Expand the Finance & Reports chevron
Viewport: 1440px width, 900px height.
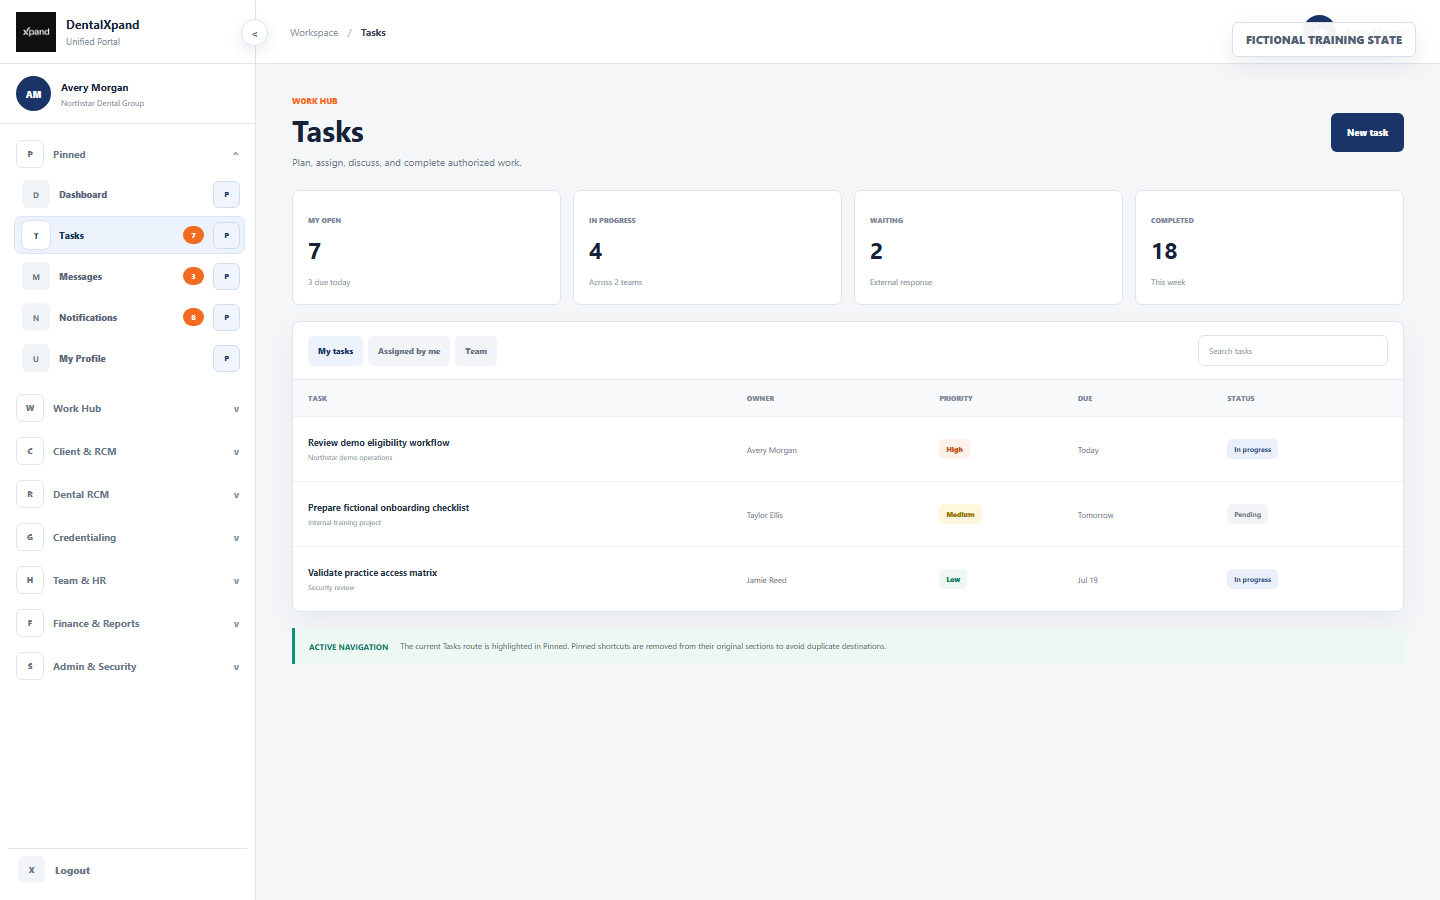coord(236,624)
